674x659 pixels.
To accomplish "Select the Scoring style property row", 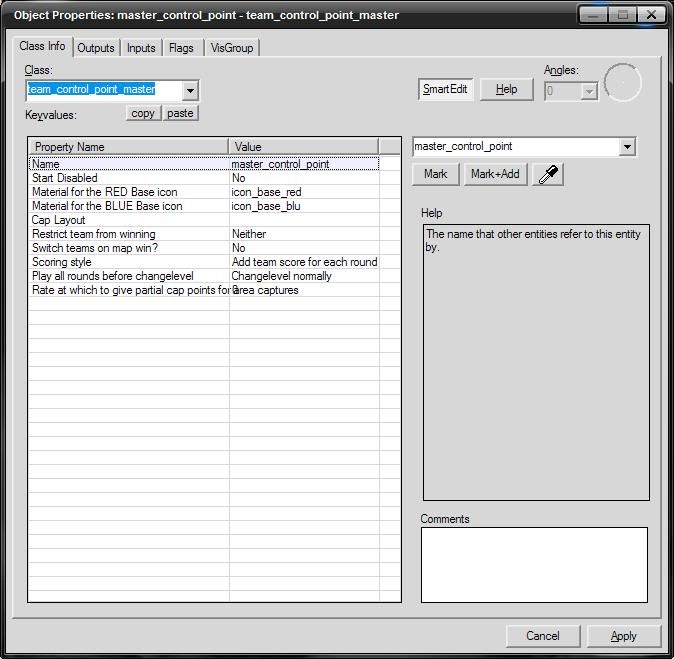I will point(130,262).
